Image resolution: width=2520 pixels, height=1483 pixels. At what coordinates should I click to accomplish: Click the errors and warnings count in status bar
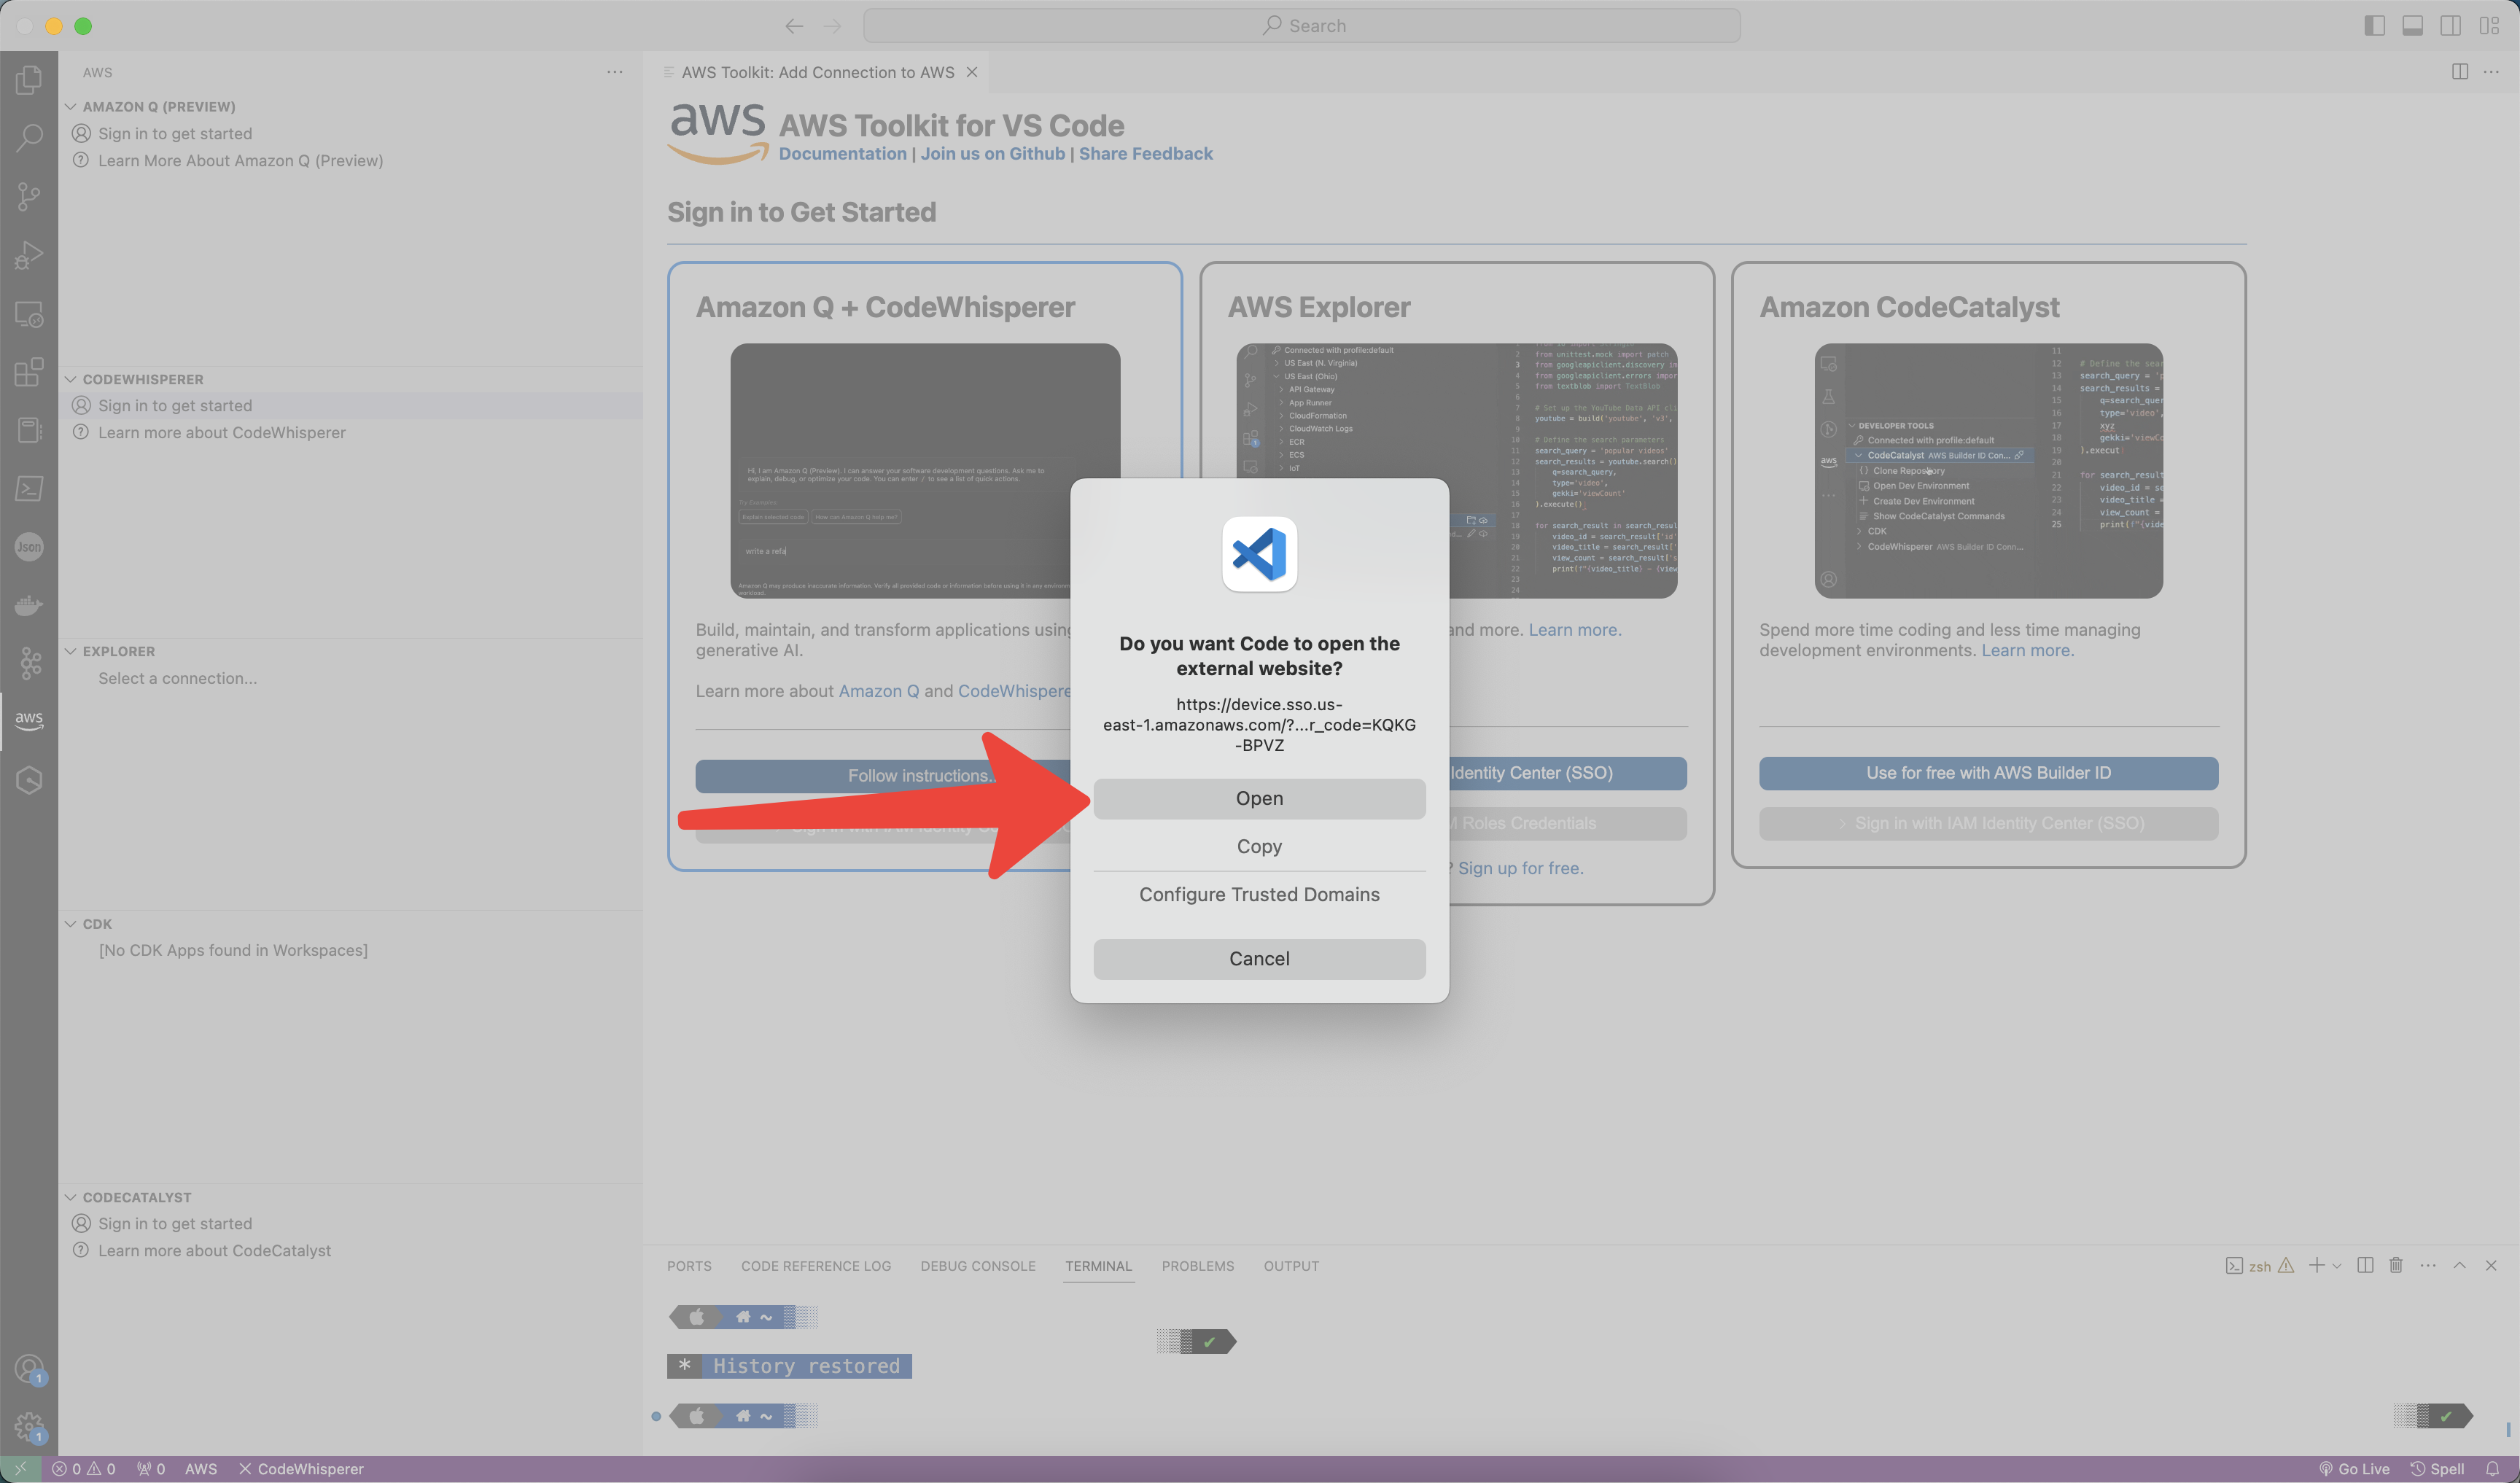(x=84, y=1468)
